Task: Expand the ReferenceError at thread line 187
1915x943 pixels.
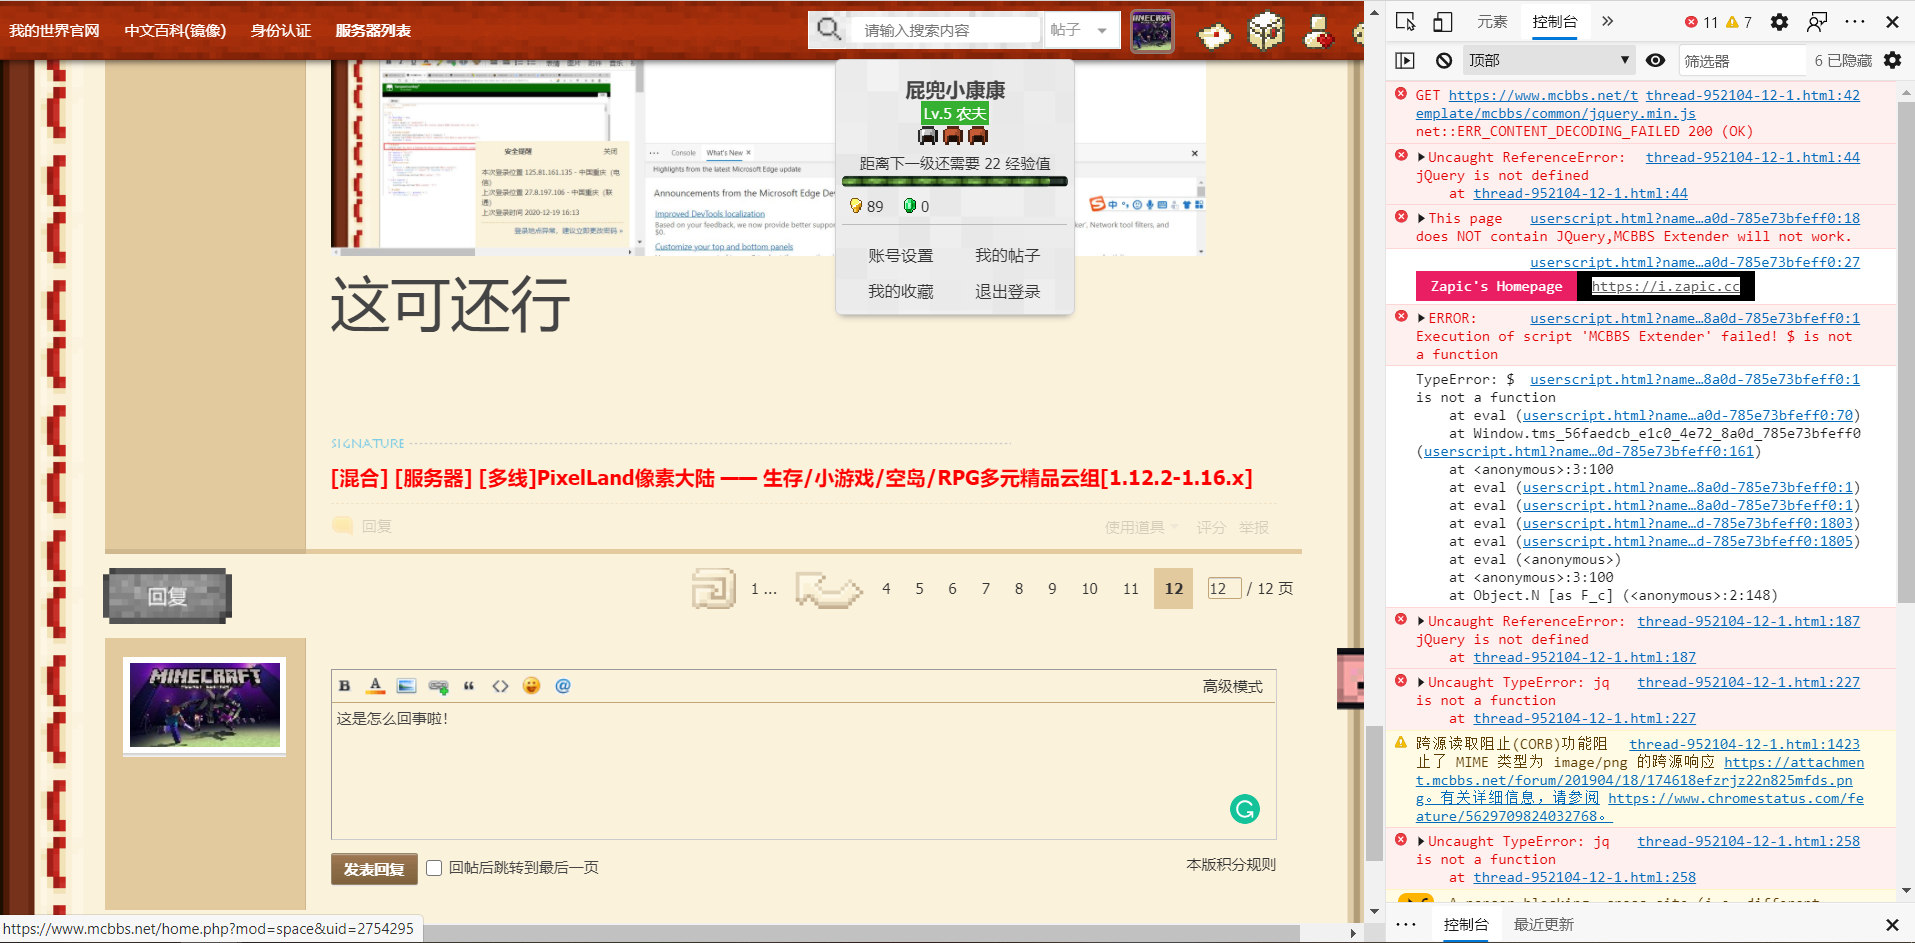Action: tap(1421, 621)
